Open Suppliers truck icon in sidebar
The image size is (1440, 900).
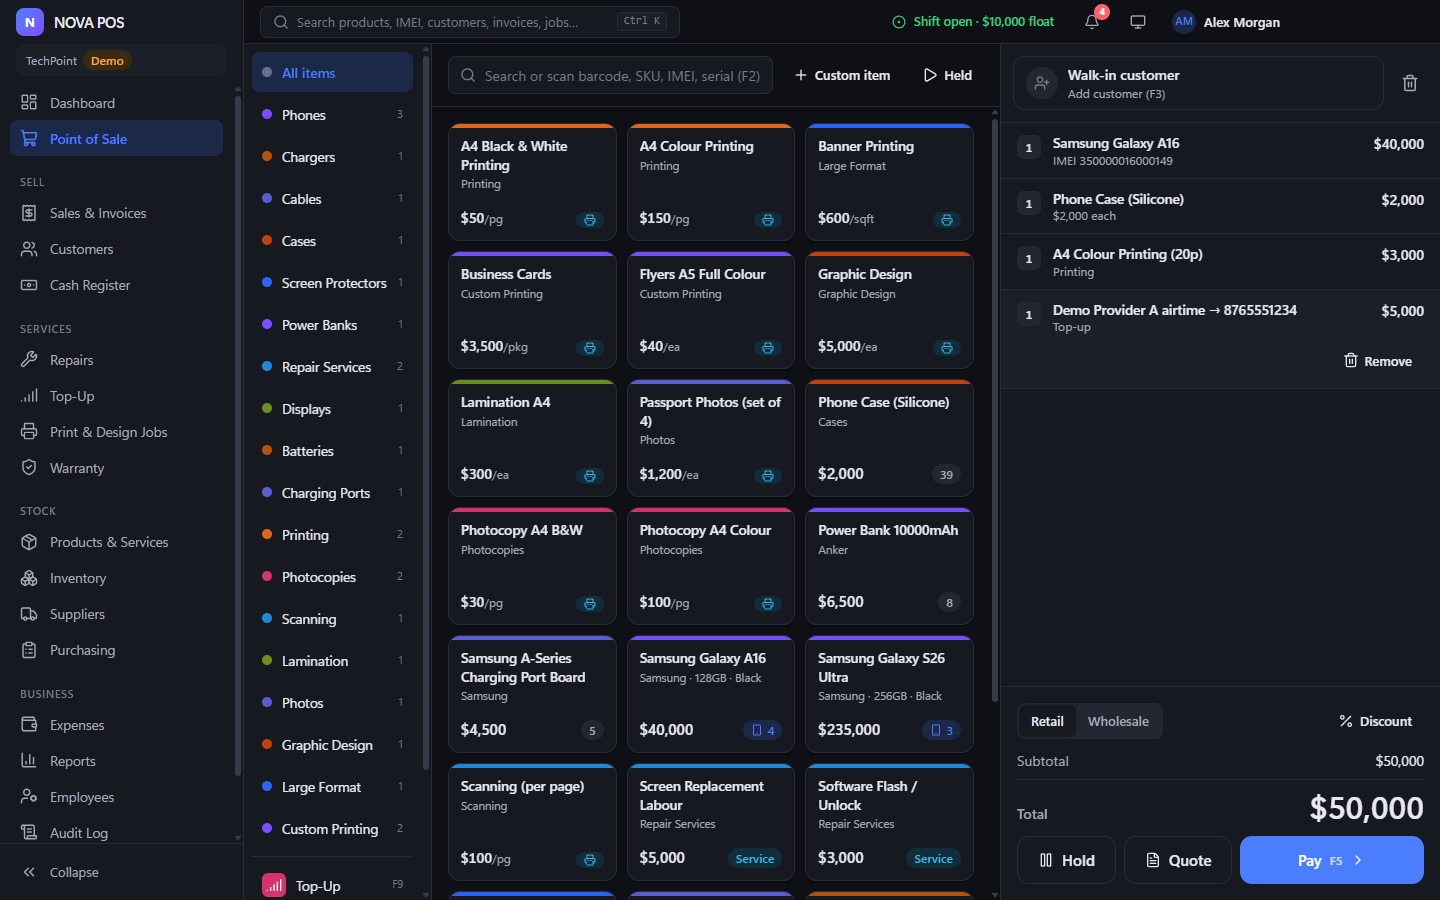tap(29, 614)
